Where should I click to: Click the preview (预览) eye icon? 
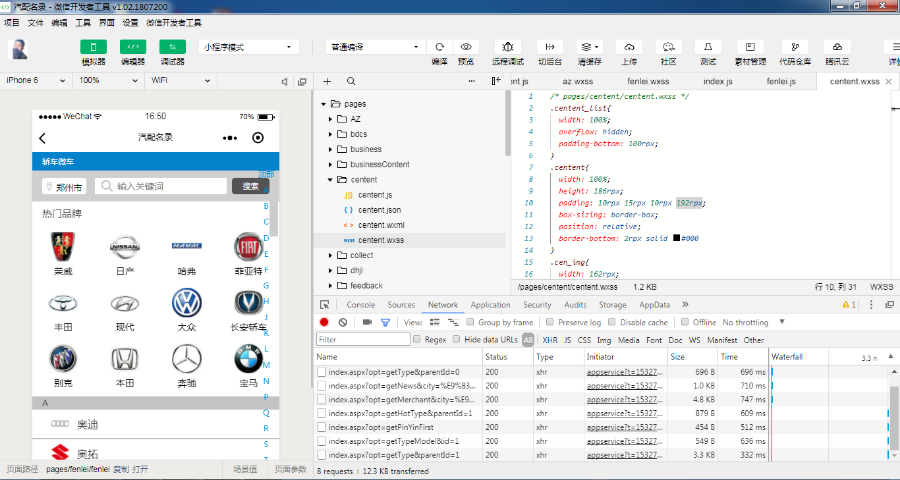[466, 47]
